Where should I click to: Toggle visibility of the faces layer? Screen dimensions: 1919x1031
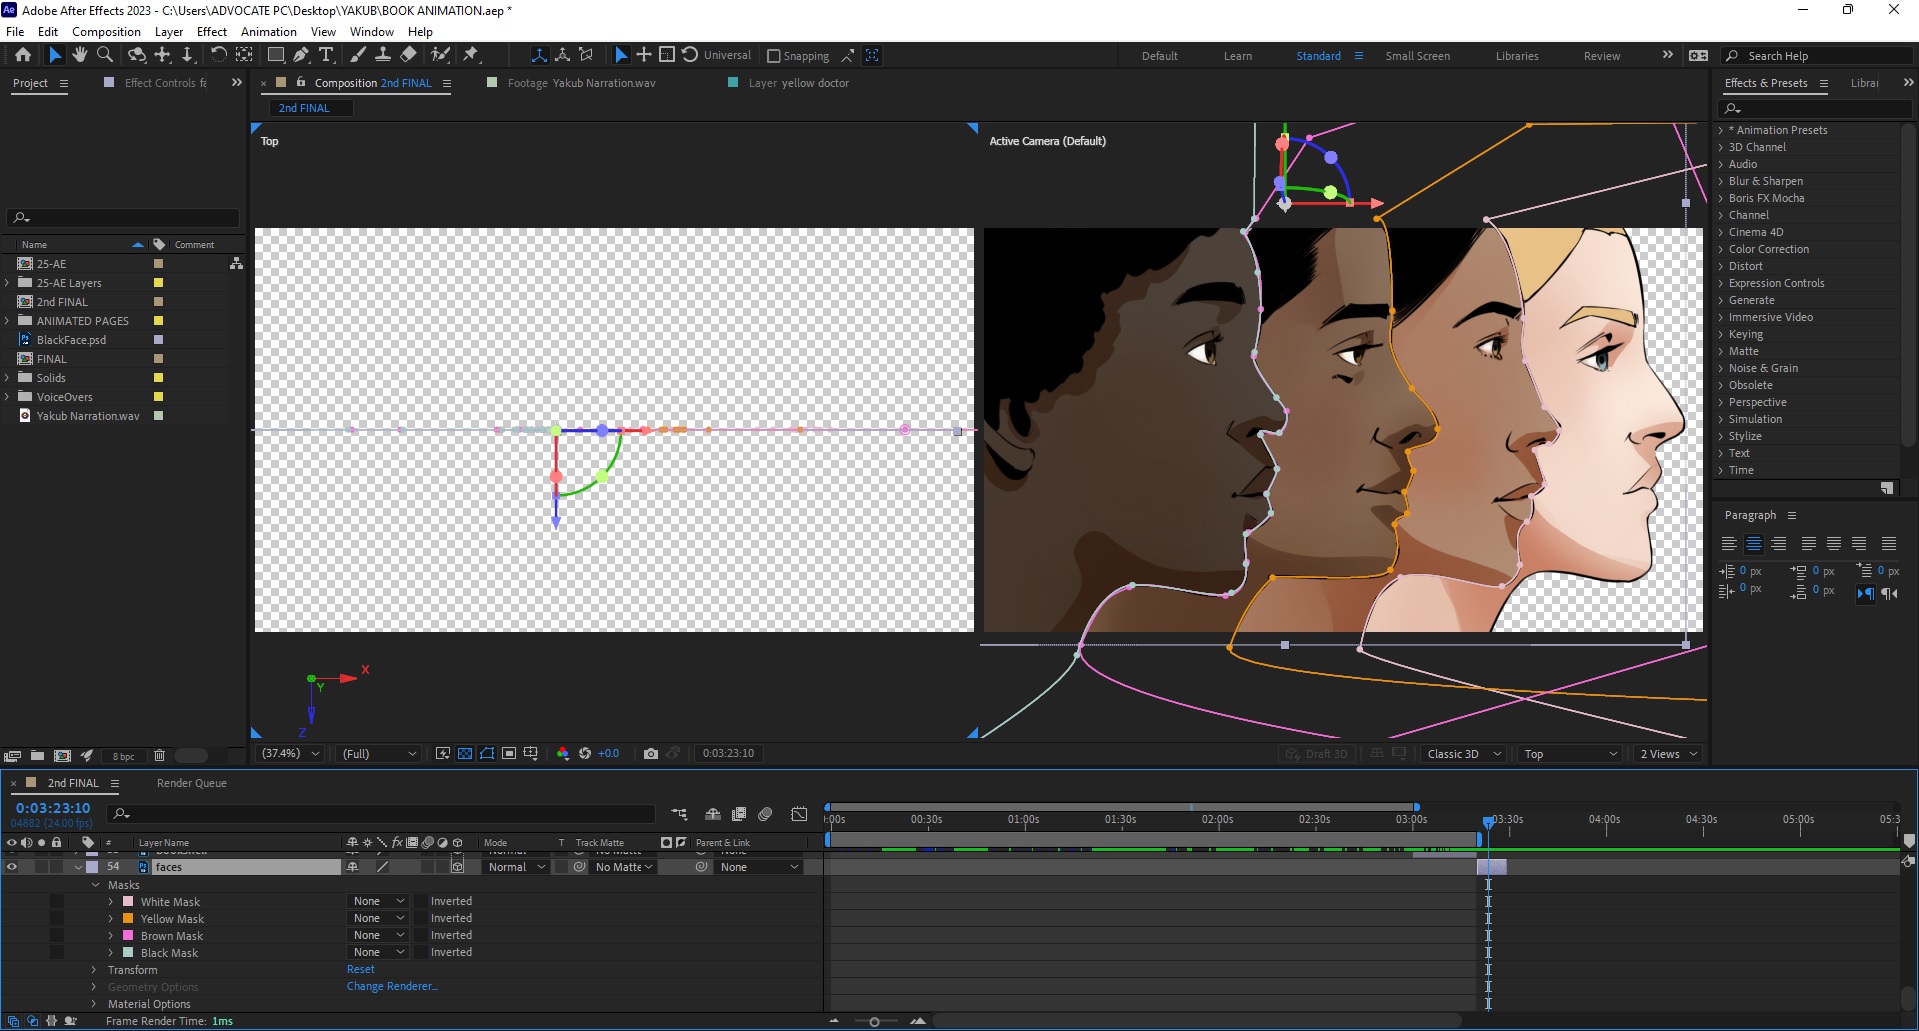point(12,867)
